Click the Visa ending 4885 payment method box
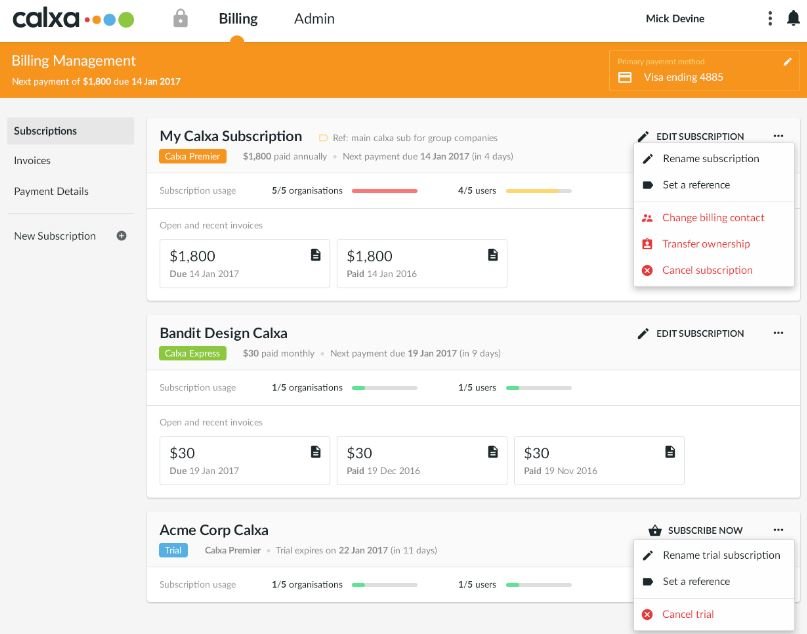 tap(704, 71)
